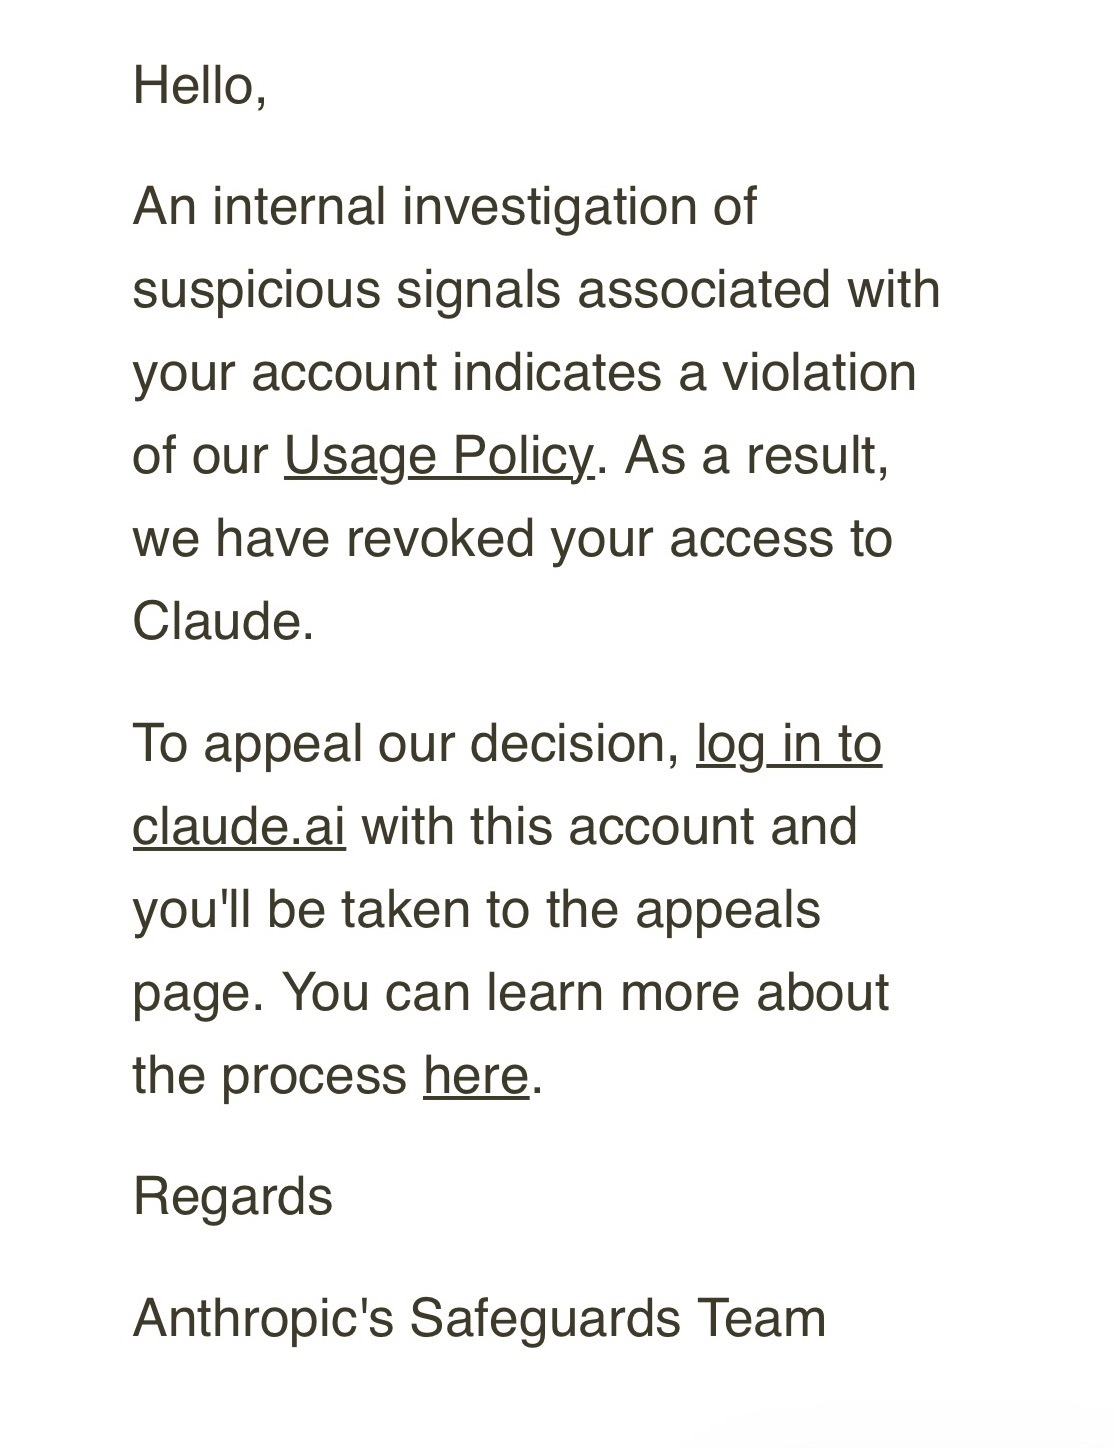Click the line 'you'll be taken to the appeals'
The height and width of the screenshot is (1448, 1114).
tap(476, 910)
